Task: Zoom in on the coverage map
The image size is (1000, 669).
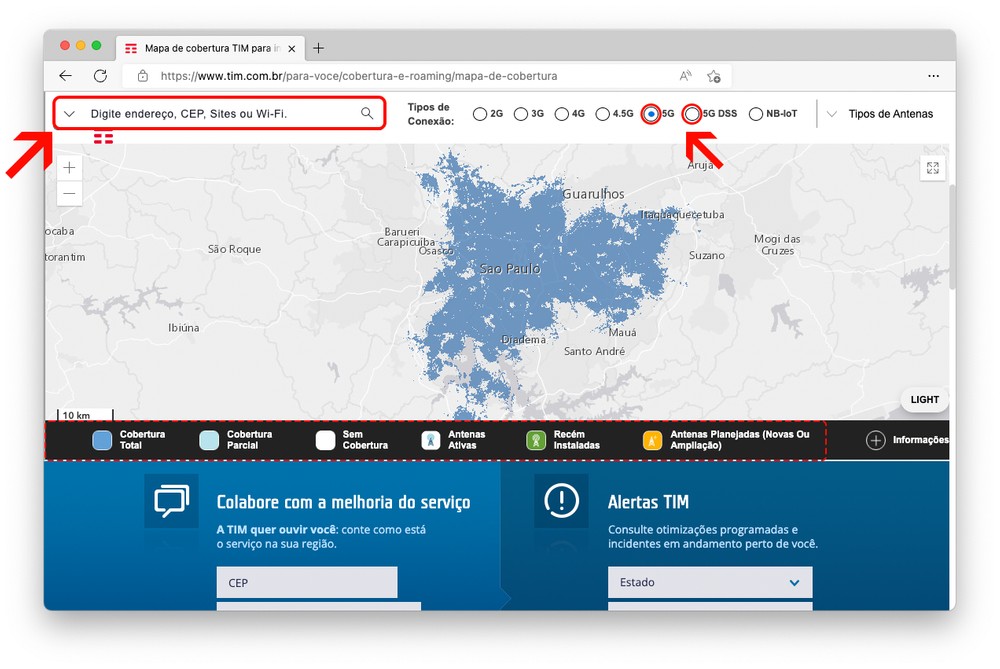Action: click(x=69, y=168)
